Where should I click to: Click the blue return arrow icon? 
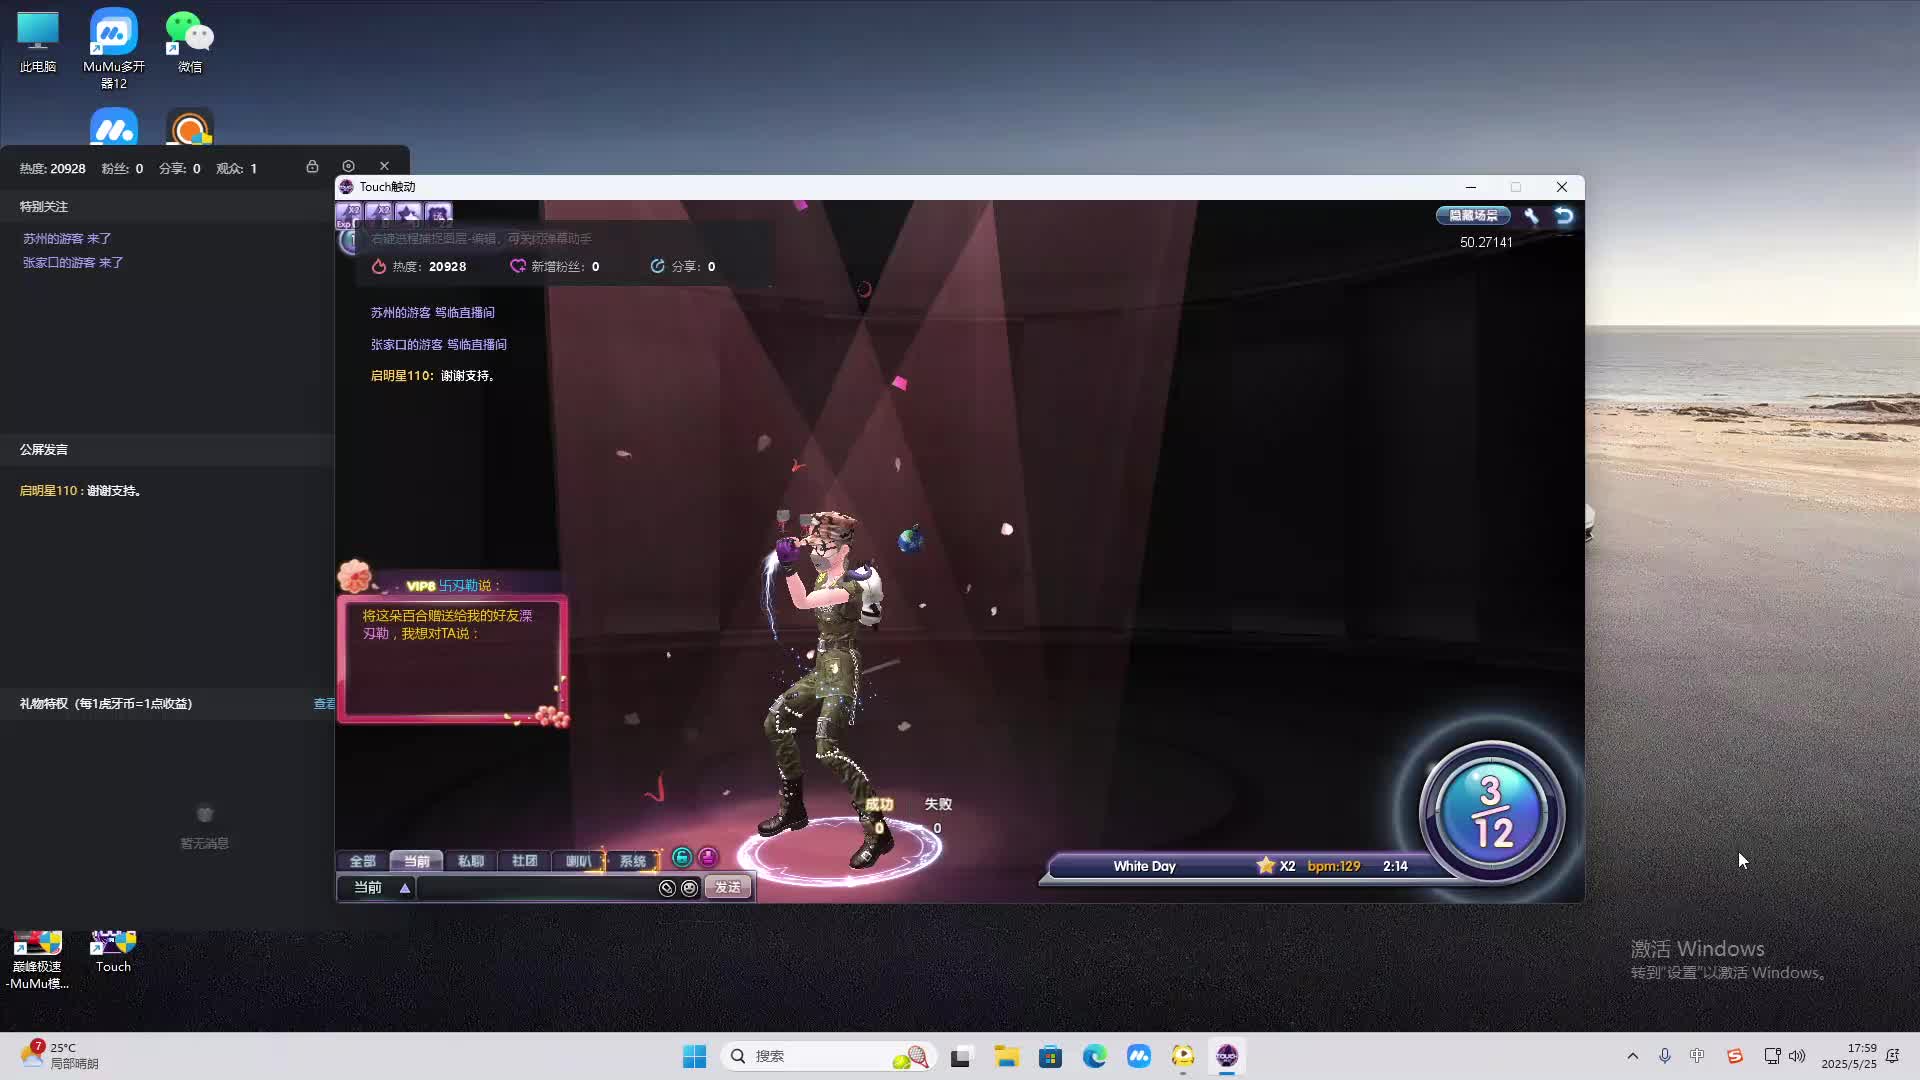click(1564, 216)
